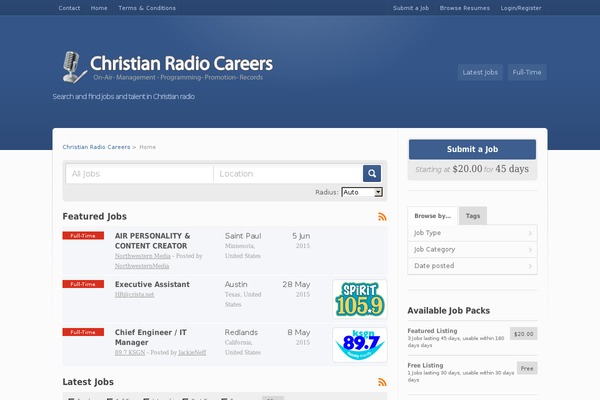Click Full-Time badge on Executive Assistant job
The width and height of the screenshot is (600, 400).
point(83,284)
